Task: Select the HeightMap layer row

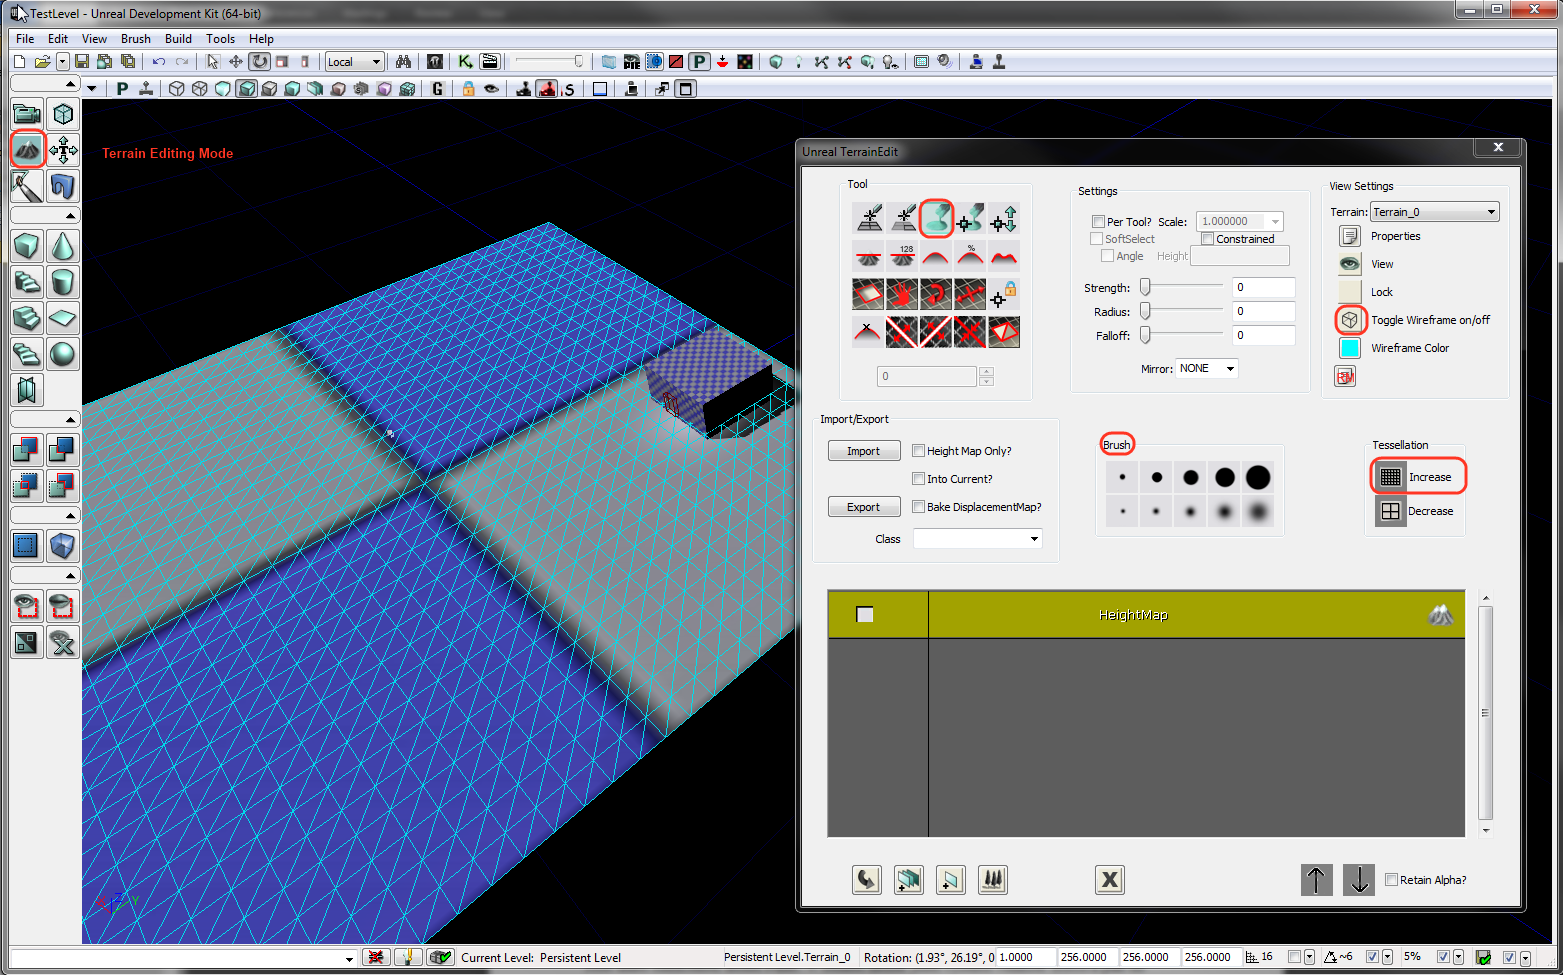Action: tap(1146, 614)
